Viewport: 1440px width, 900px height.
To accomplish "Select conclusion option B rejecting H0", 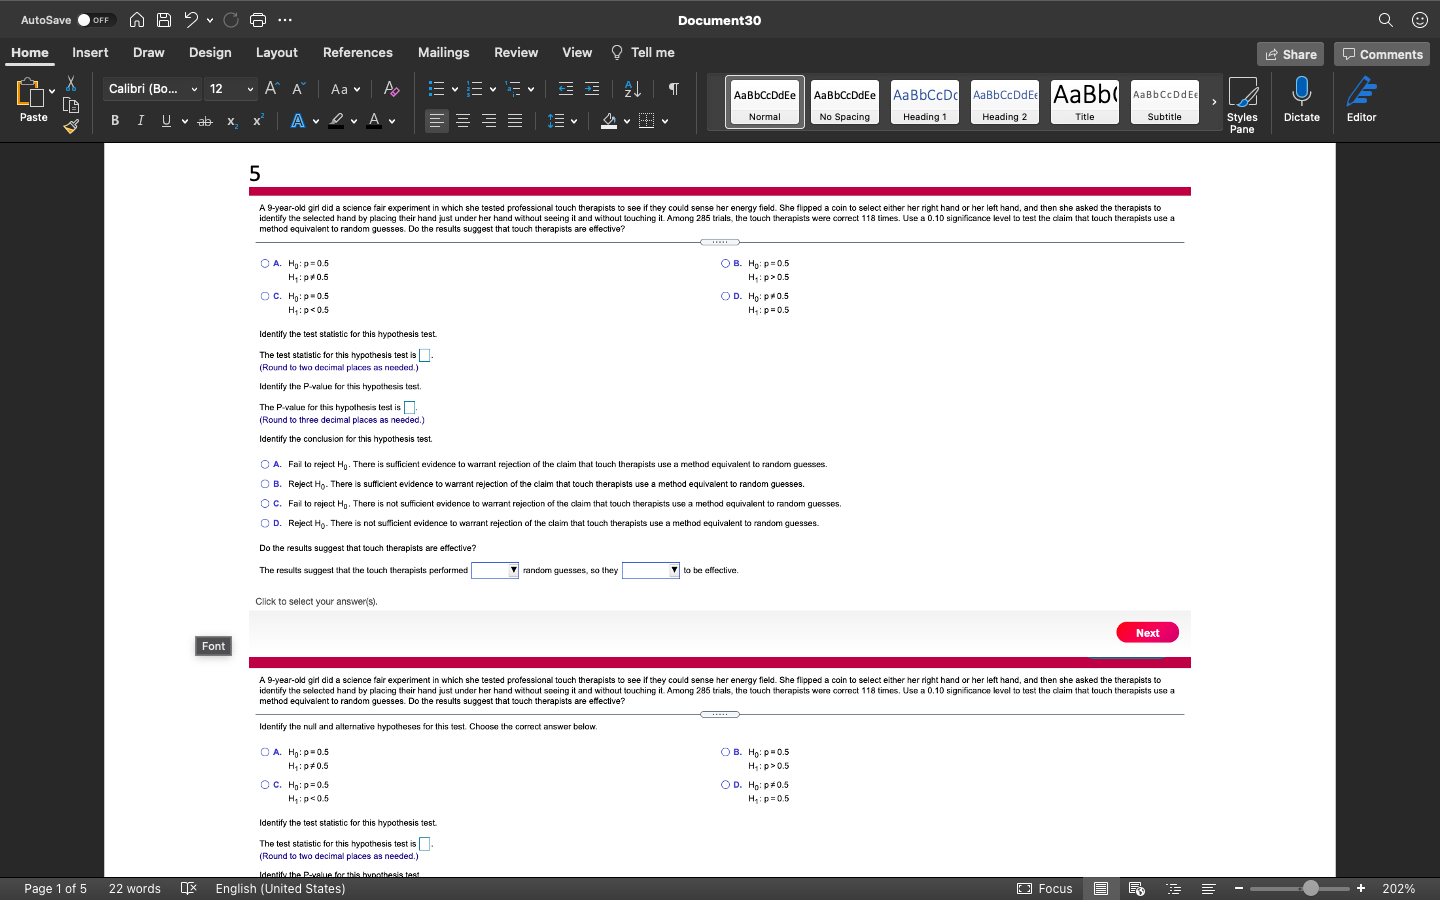I will [263, 484].
